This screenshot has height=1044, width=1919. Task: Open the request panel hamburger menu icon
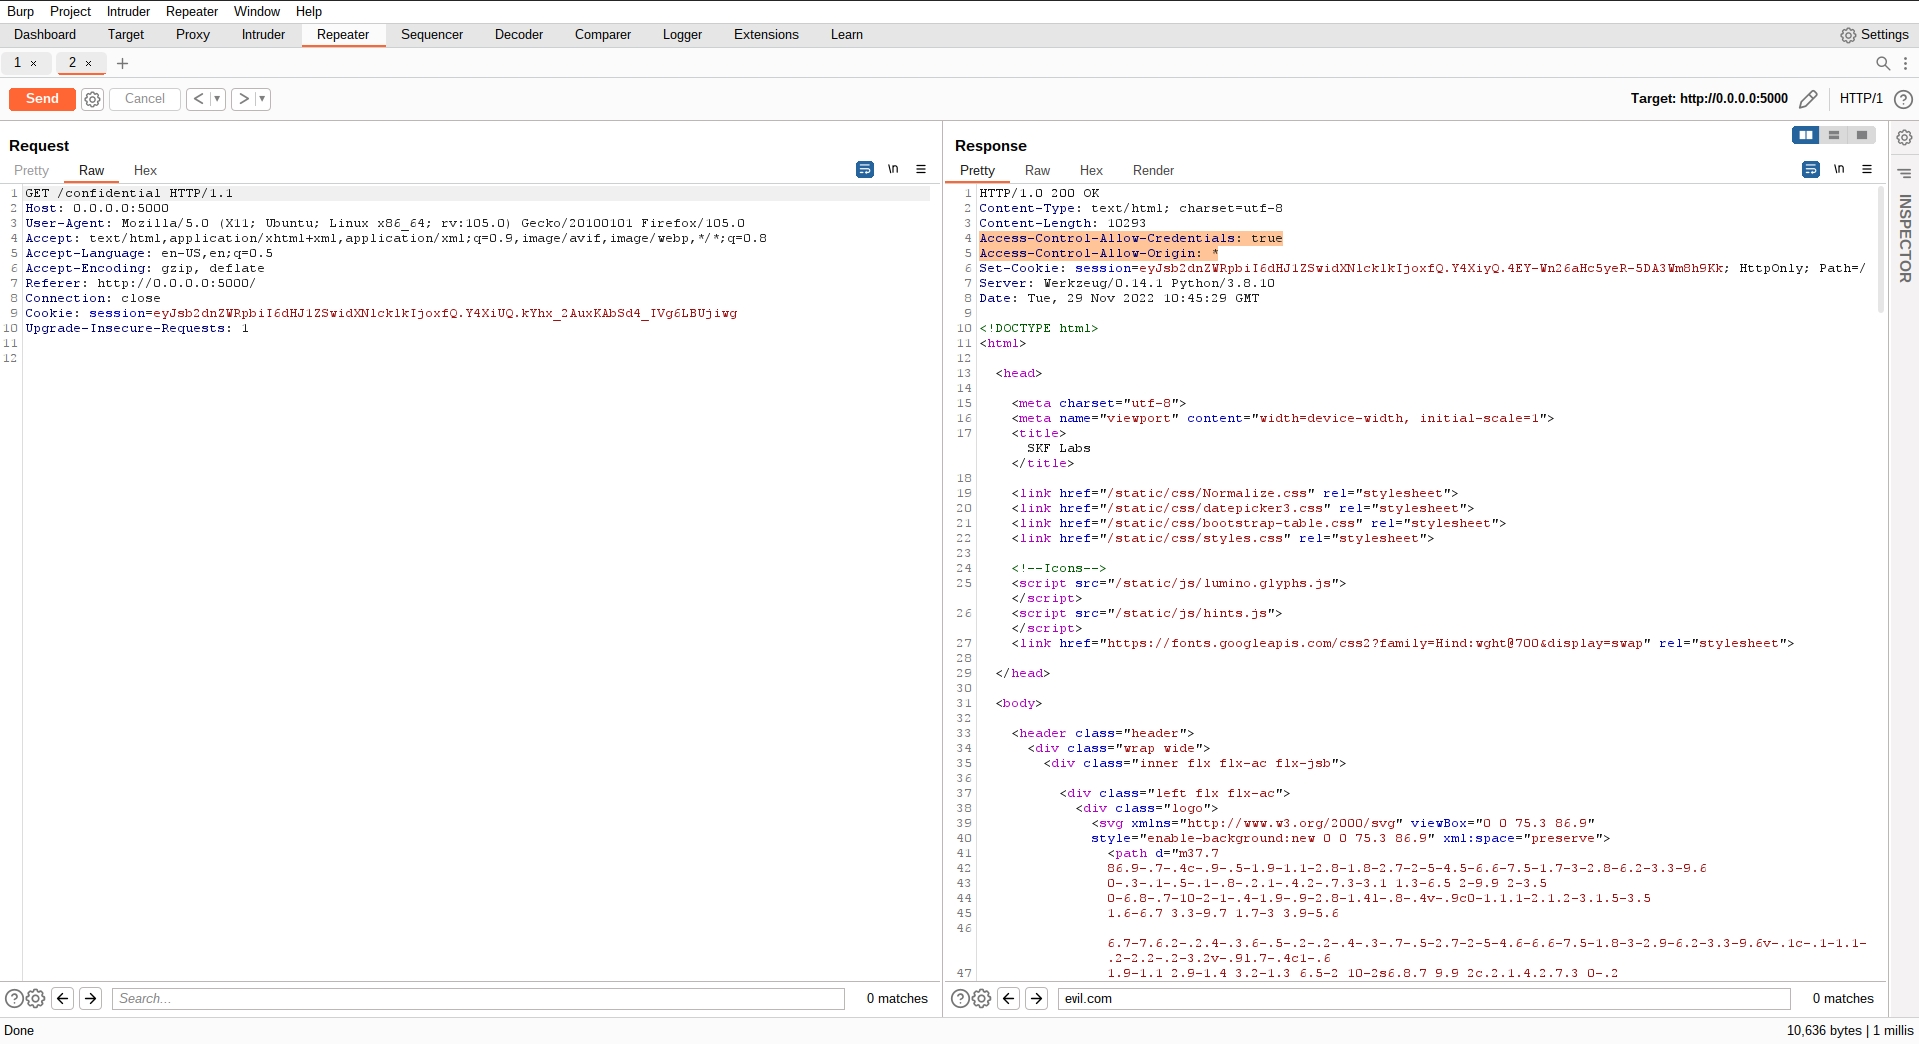921,170
